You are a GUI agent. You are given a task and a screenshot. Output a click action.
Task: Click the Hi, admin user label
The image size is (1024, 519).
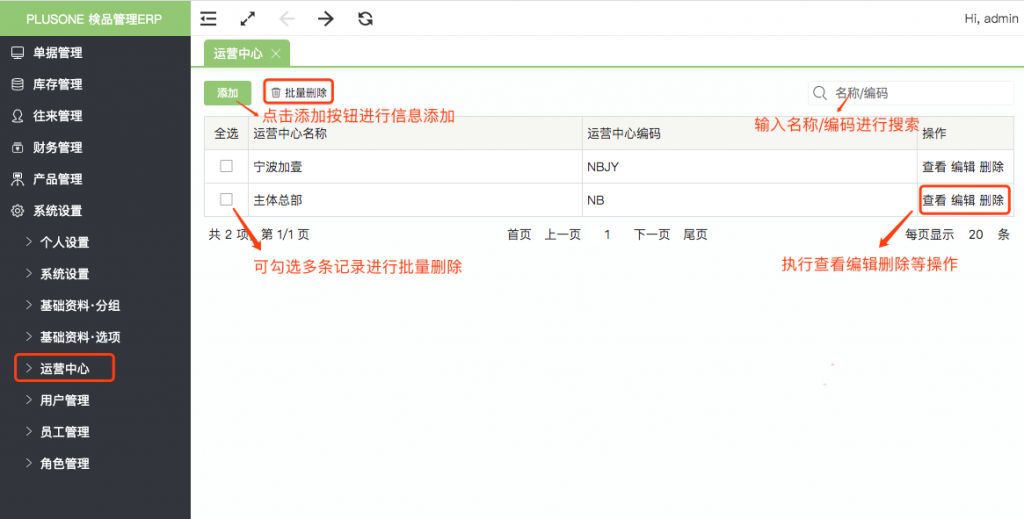(991, 18)
